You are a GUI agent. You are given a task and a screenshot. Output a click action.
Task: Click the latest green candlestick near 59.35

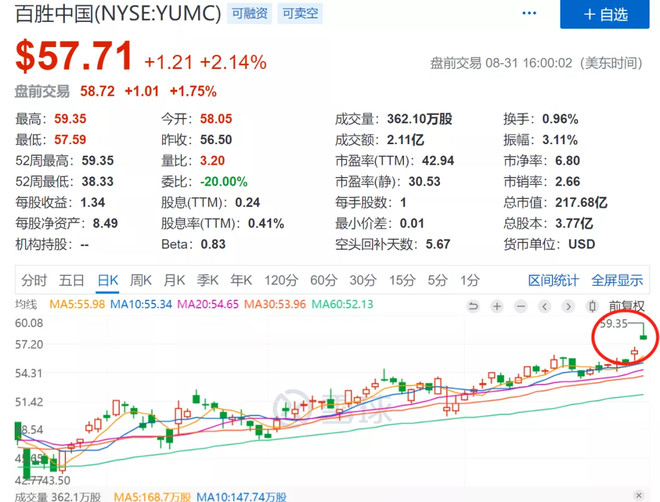643,337
